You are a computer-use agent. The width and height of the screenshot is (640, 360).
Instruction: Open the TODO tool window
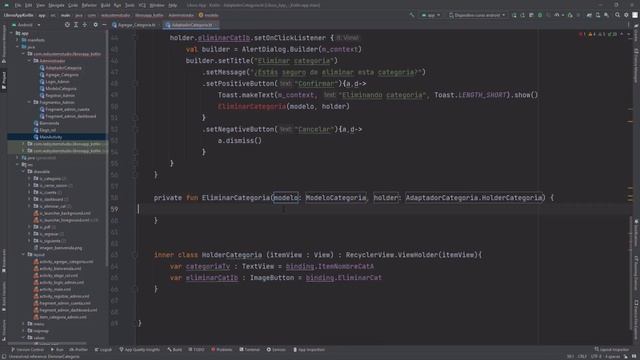pos(196,350)
